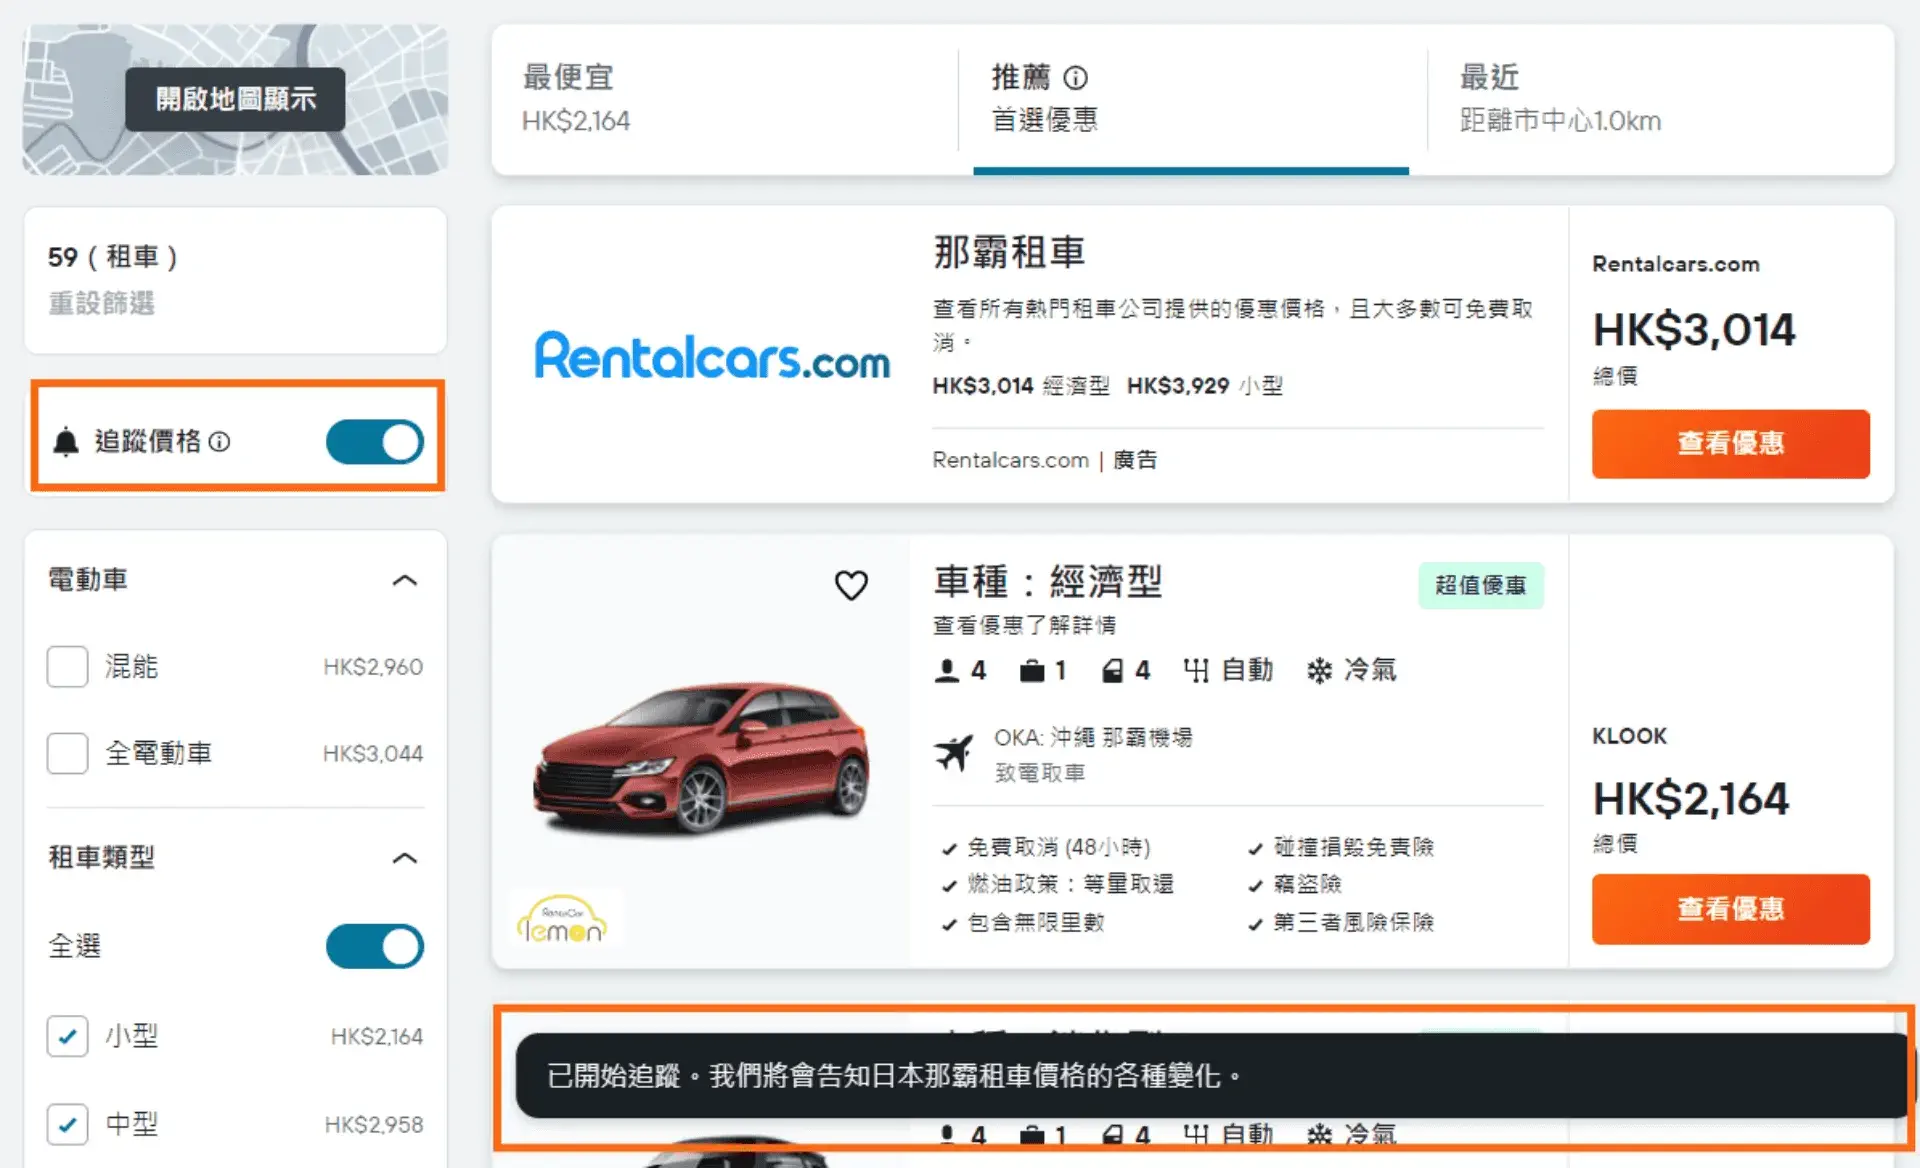Viewport: 1920px width, 1168px height.
Task: Collapse the 電動車 filter section
Action: click(x=404, y=580)
